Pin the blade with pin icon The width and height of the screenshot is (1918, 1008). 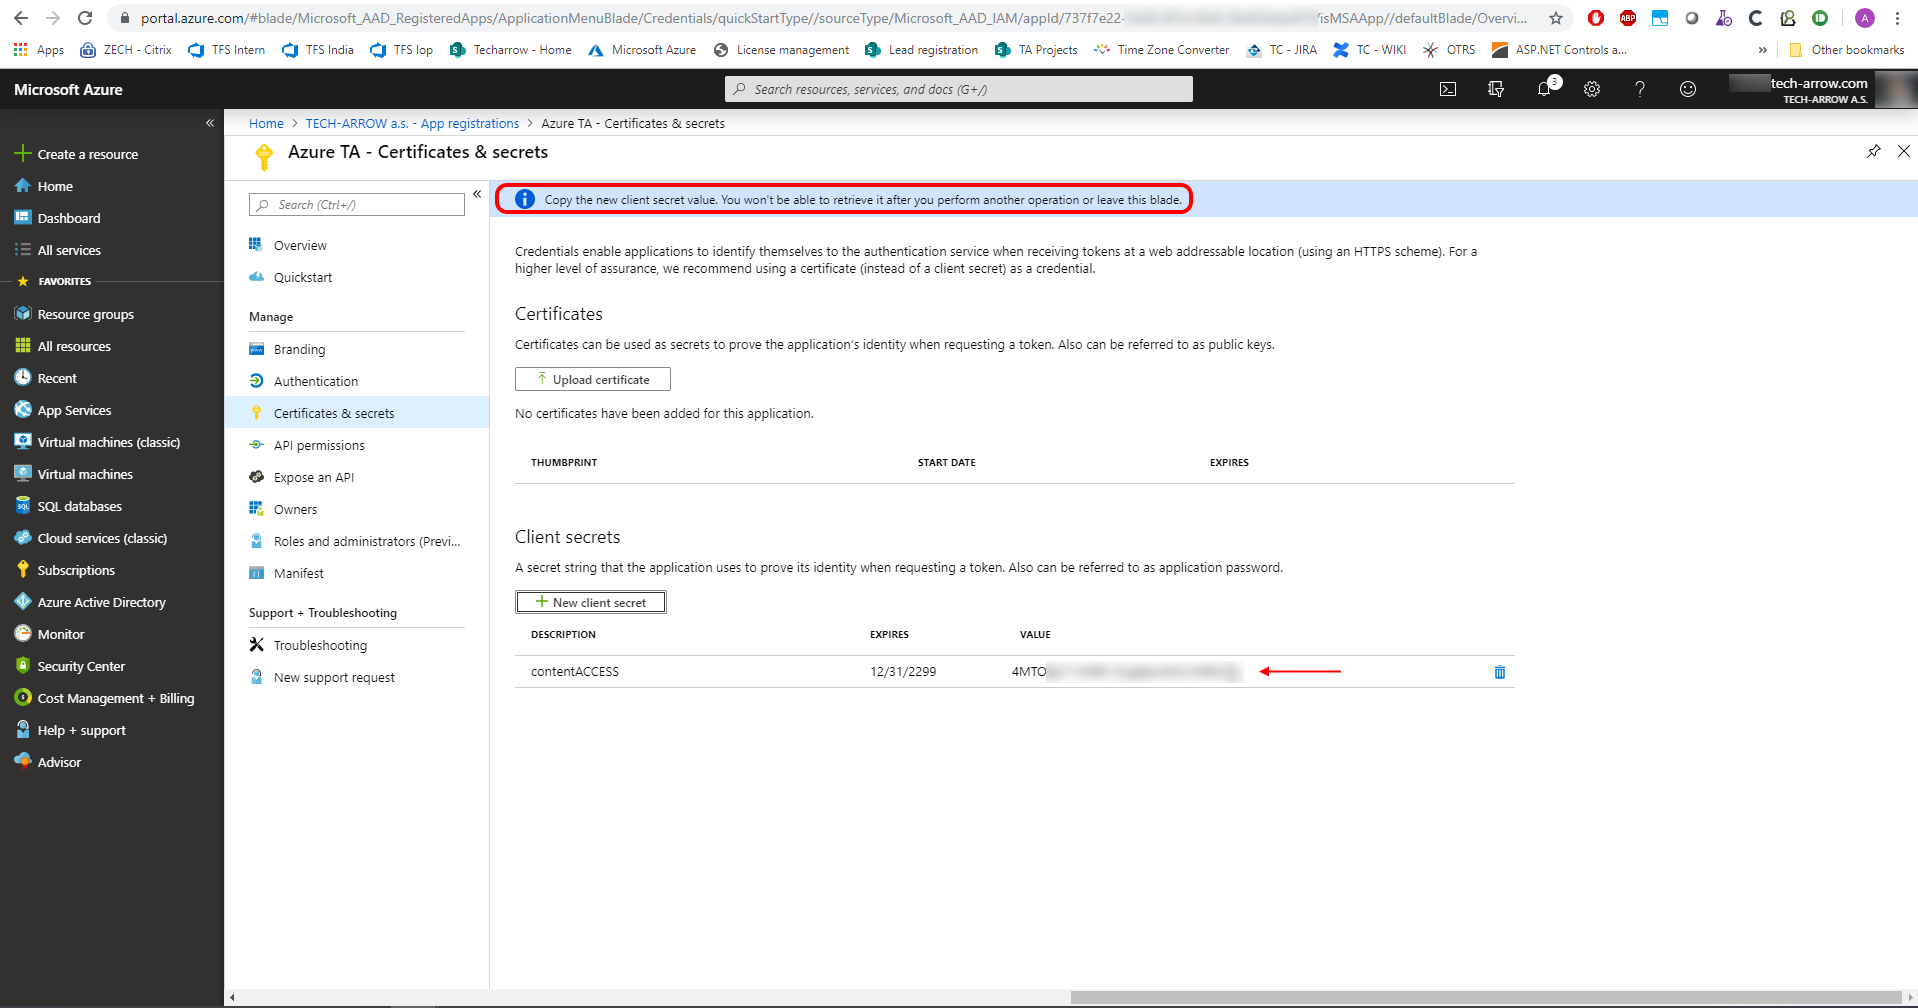click(x=1873, y=151)
